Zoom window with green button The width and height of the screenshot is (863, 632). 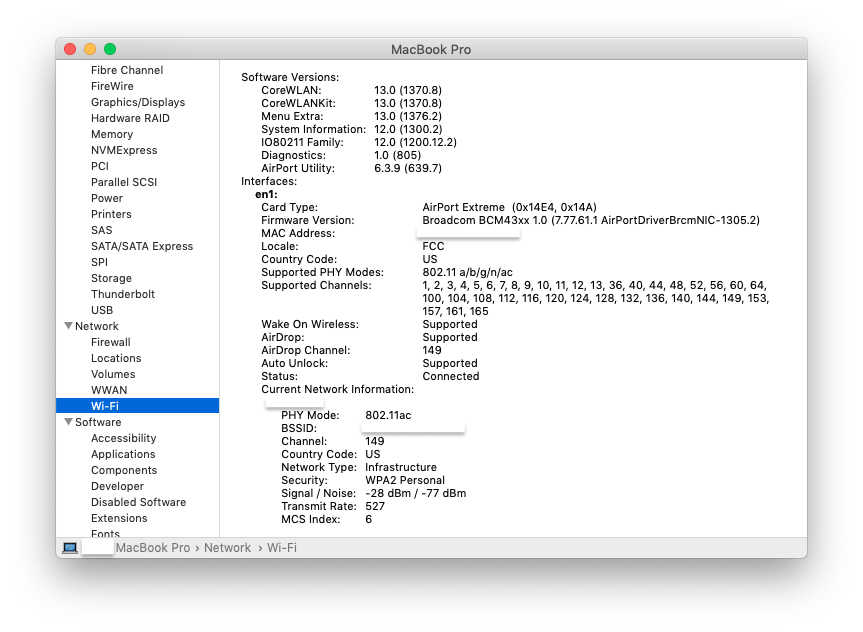coord(110,49)
